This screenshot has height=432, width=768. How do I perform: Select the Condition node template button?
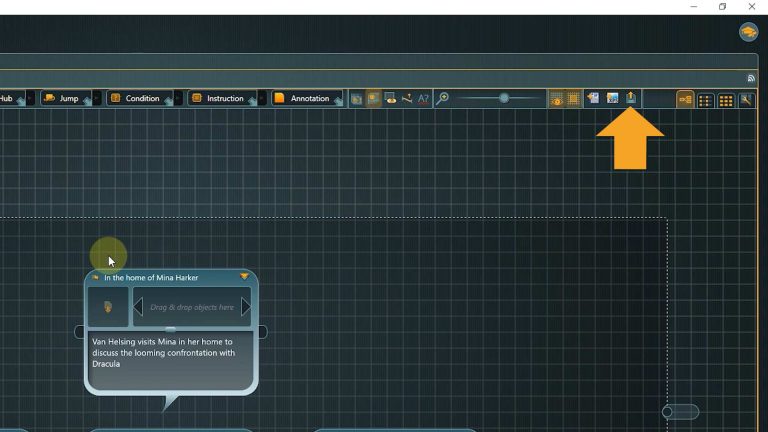140,98
